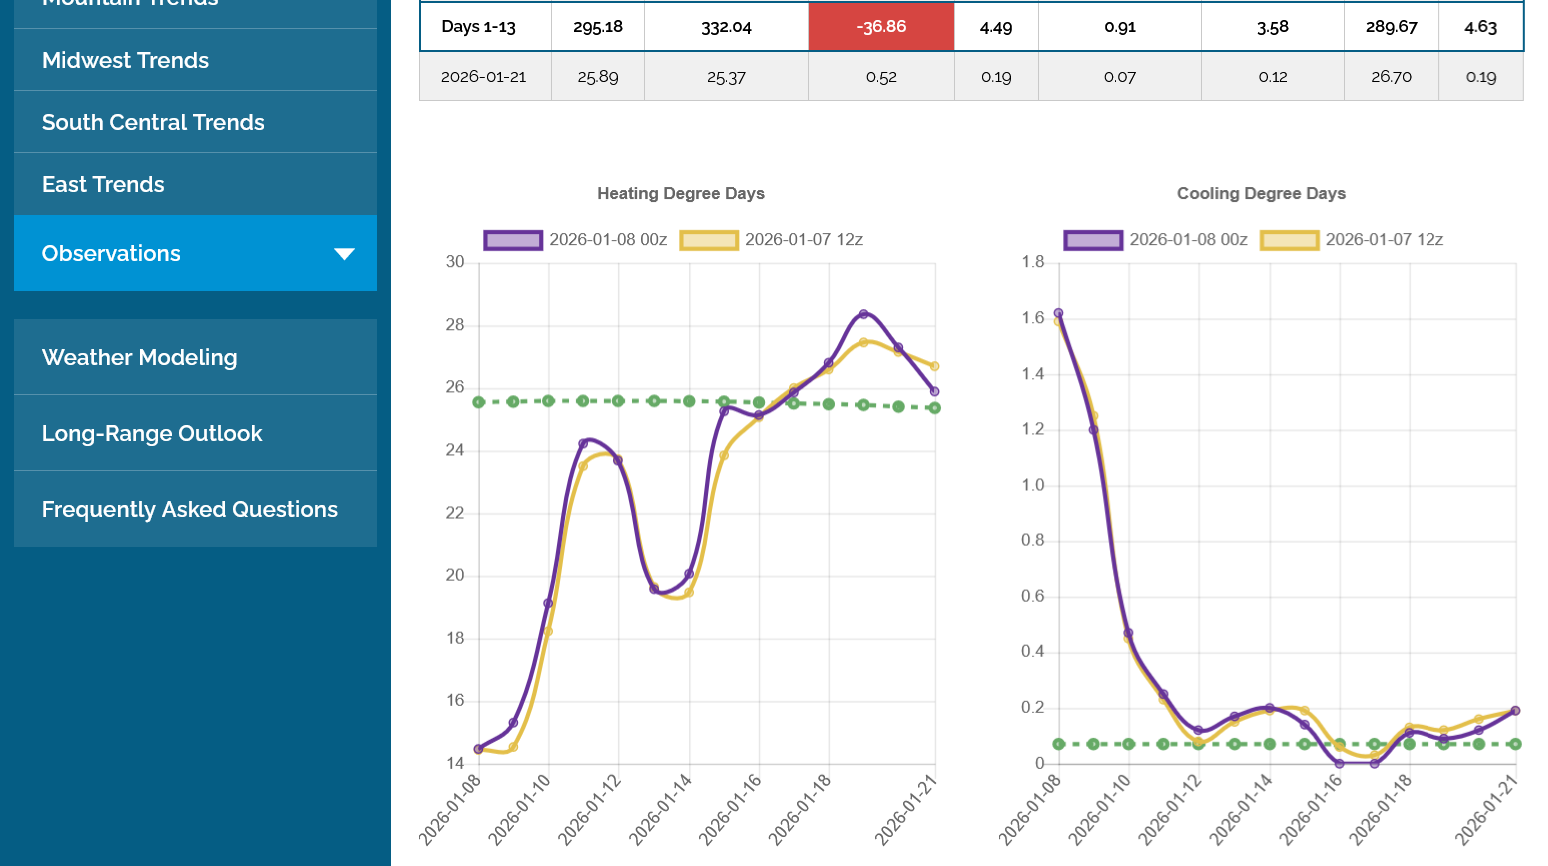Open Frequently Asked Questions
This screenshot has height=866, width=1548.
pyautogui.click(x=190, y=510)
